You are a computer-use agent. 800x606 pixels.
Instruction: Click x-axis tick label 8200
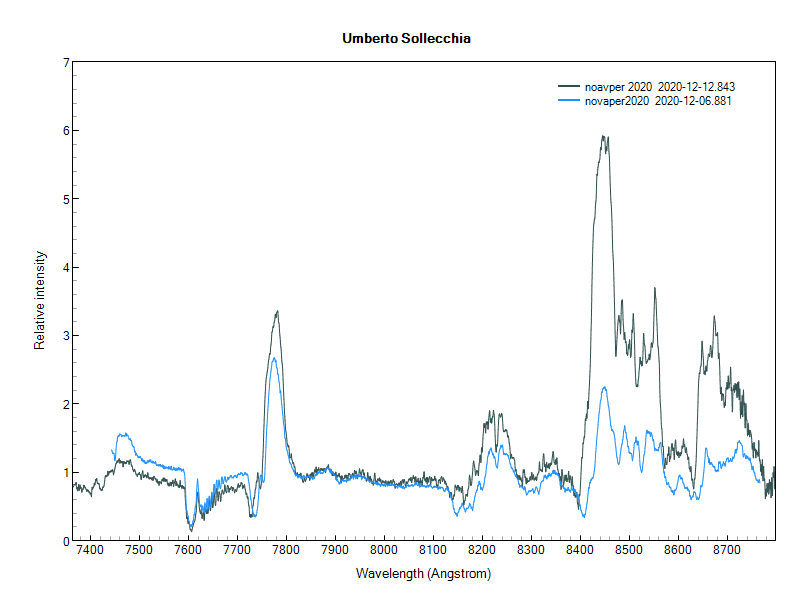[x=482, y=550]
